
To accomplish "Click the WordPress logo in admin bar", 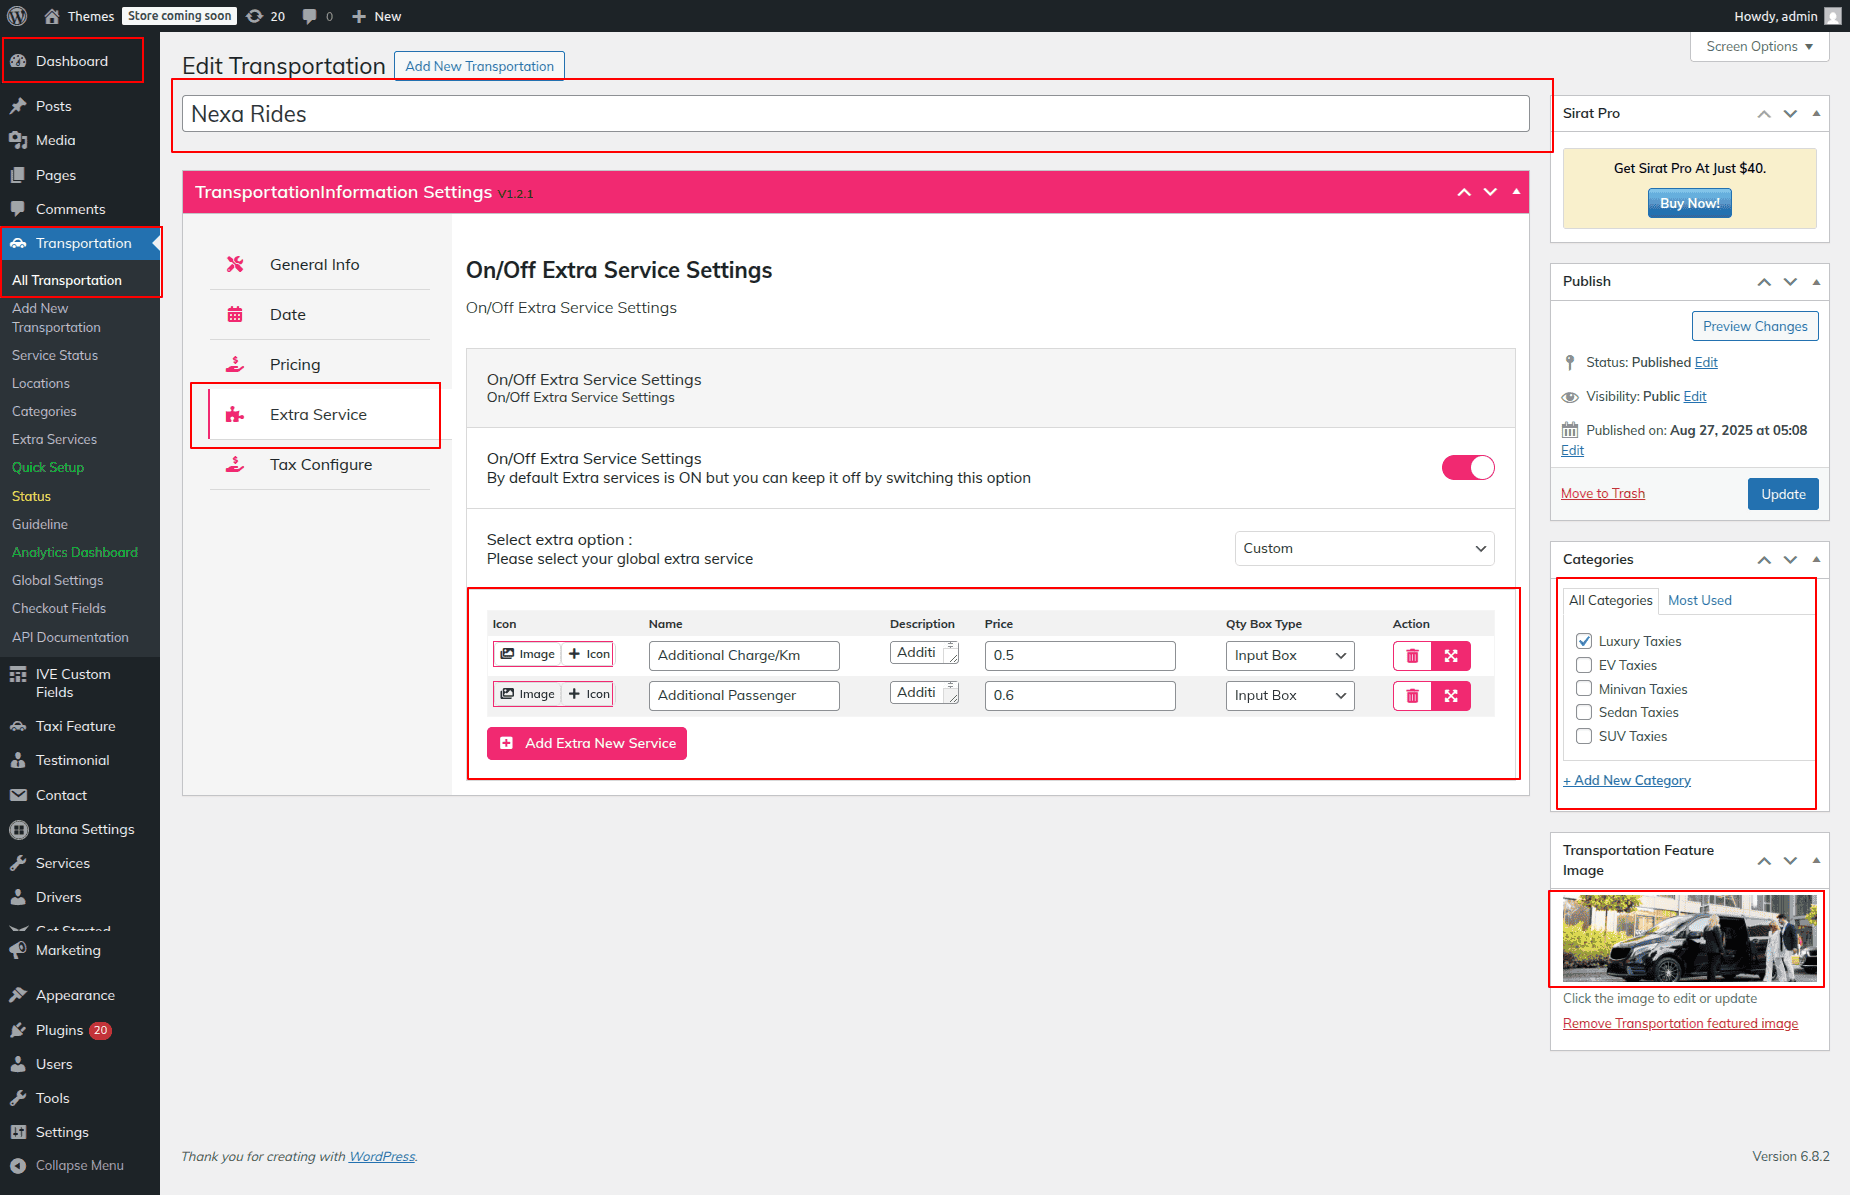I will pyautogui.click(x=17, y=16).
